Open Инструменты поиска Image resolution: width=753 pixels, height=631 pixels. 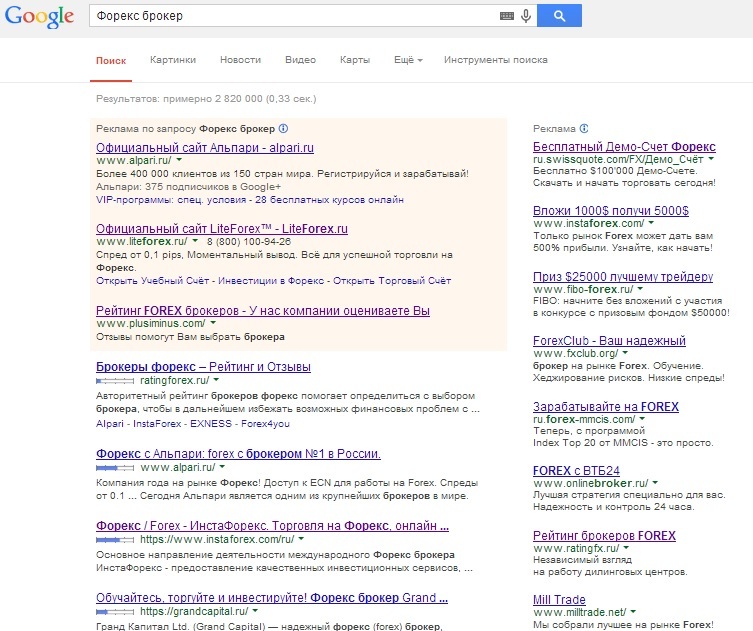tap(496, 60)
